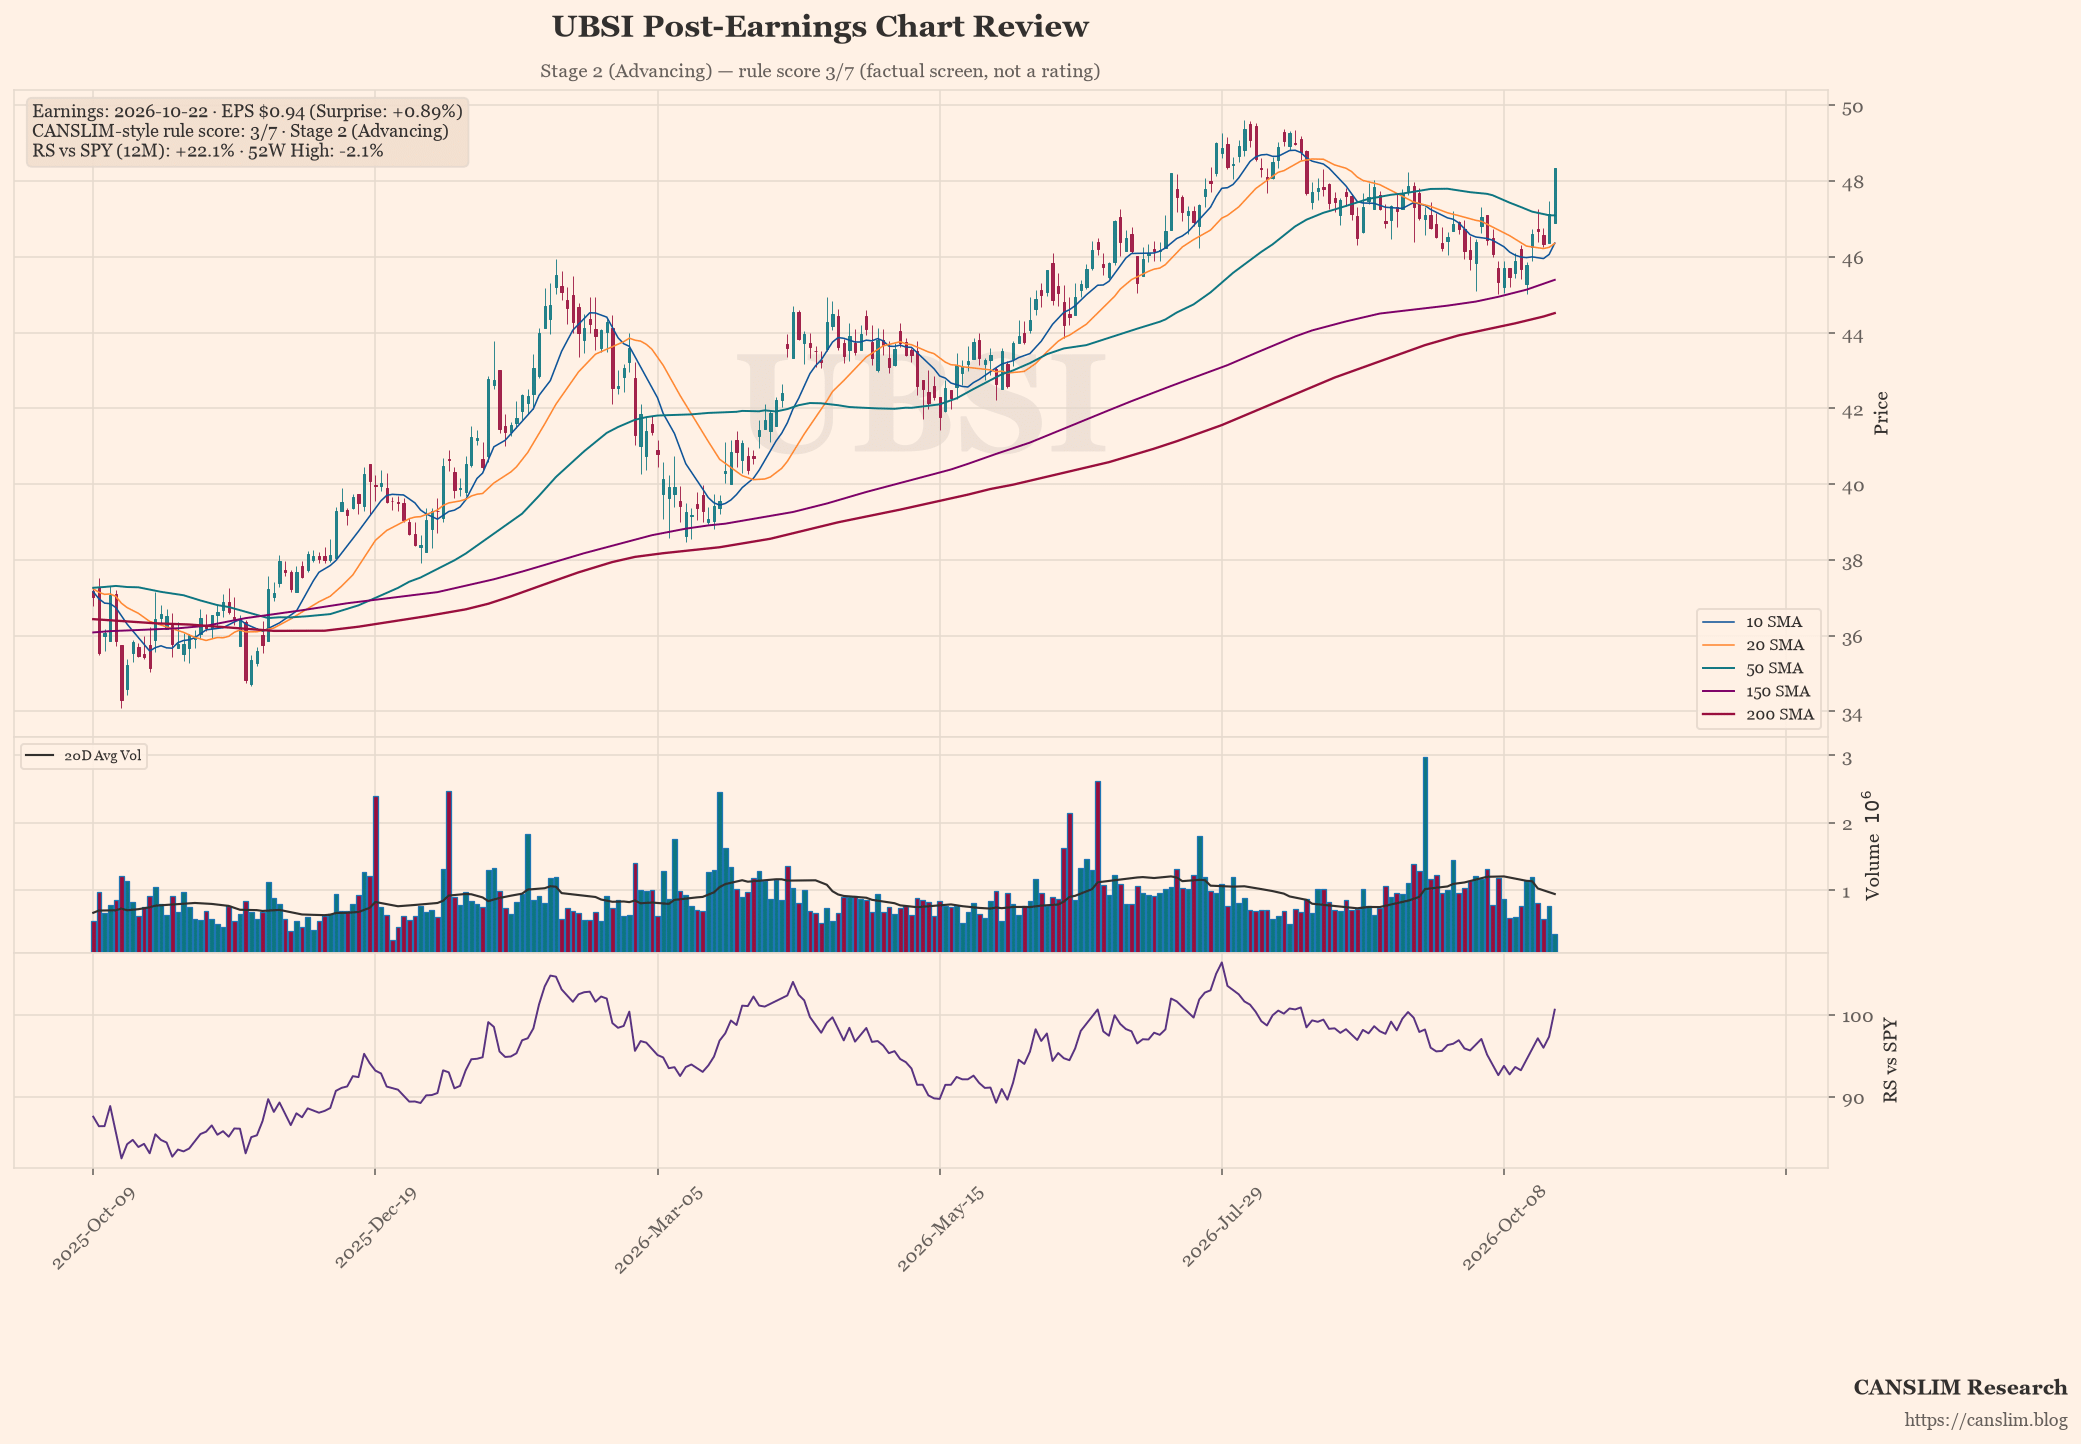Click the chart title 'UBSI Post-Earnings Chart Review'
The image size is (2081, 1444).
click(x=820, y=27)
